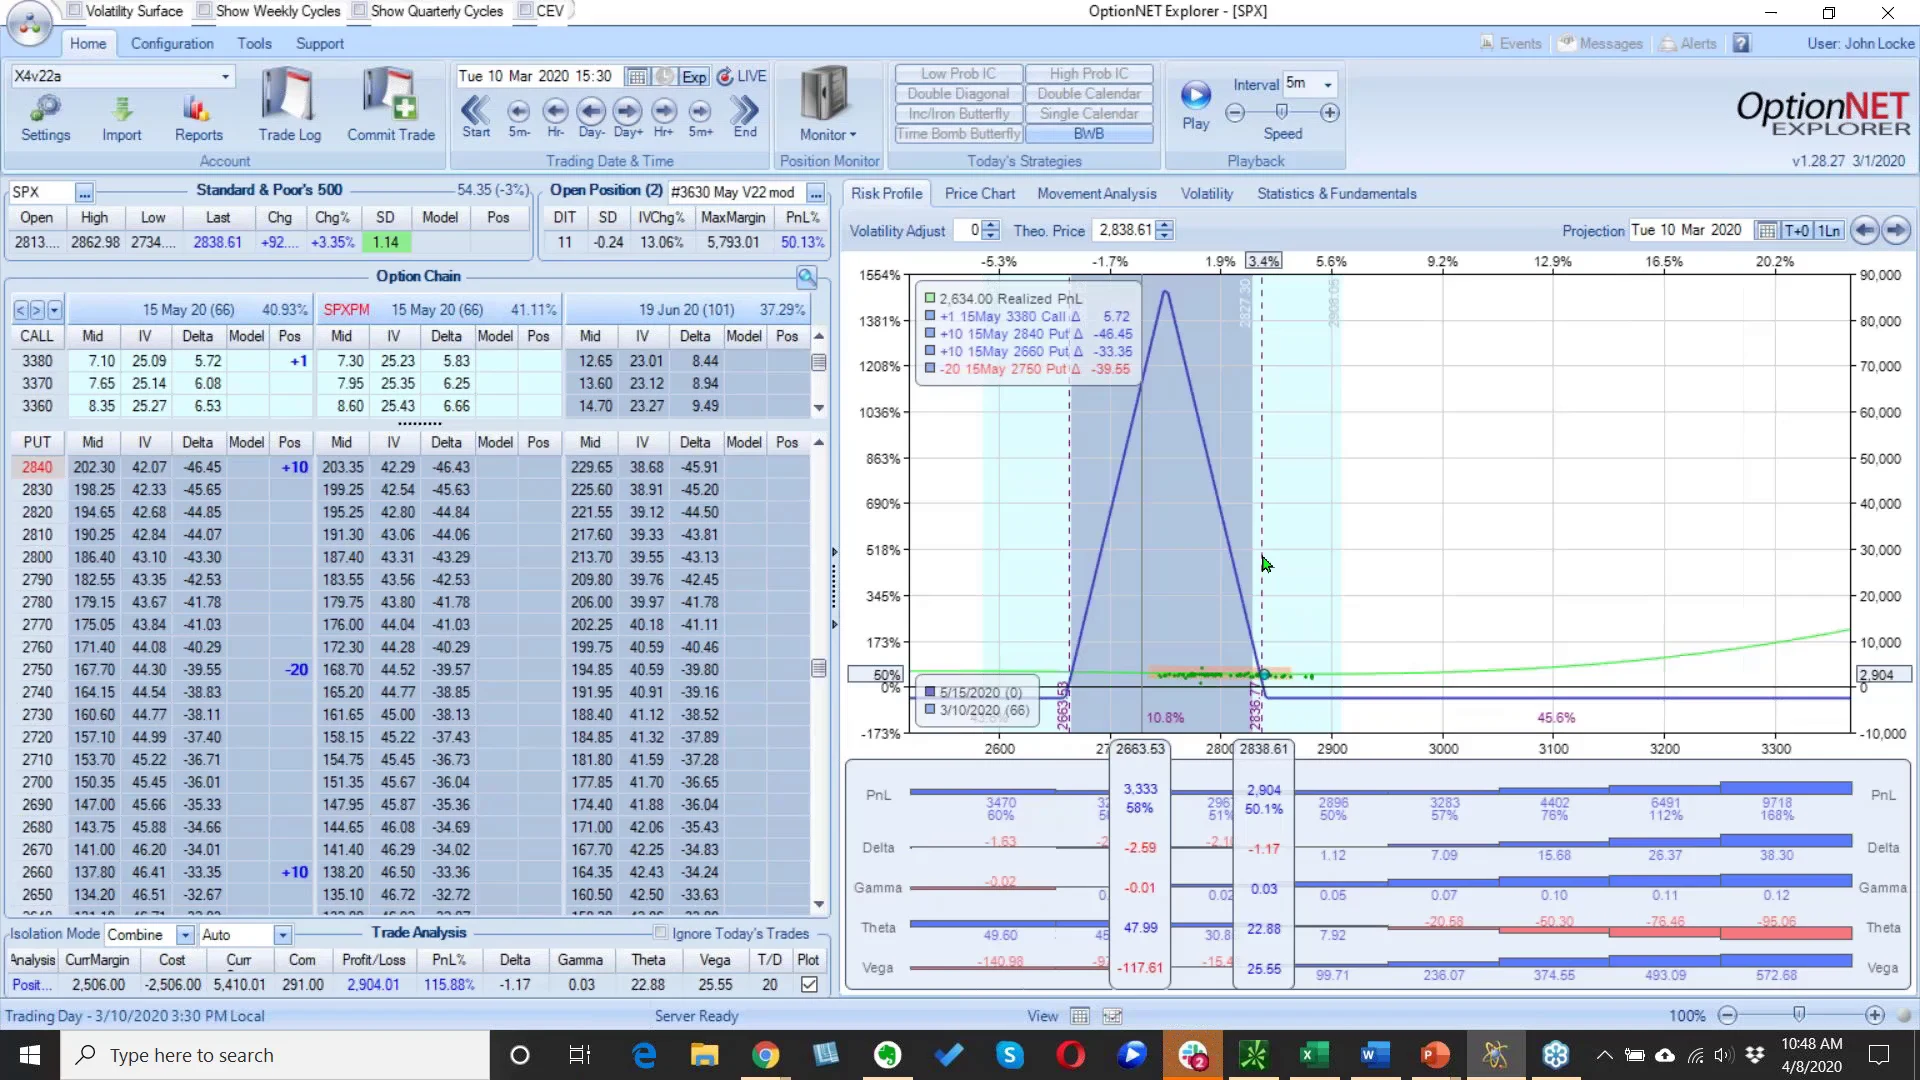
Task: Move projection date backward with left arrow
Action: point(1864,231)
